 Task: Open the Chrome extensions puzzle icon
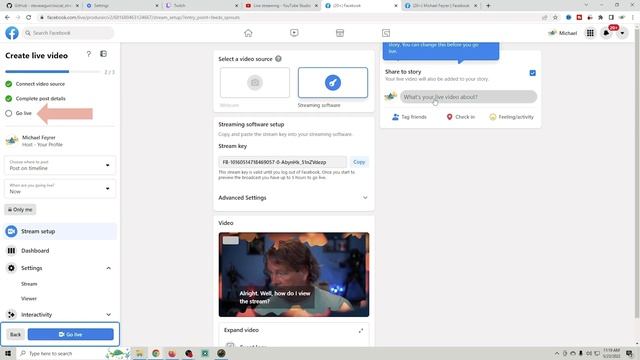point(600,18)
